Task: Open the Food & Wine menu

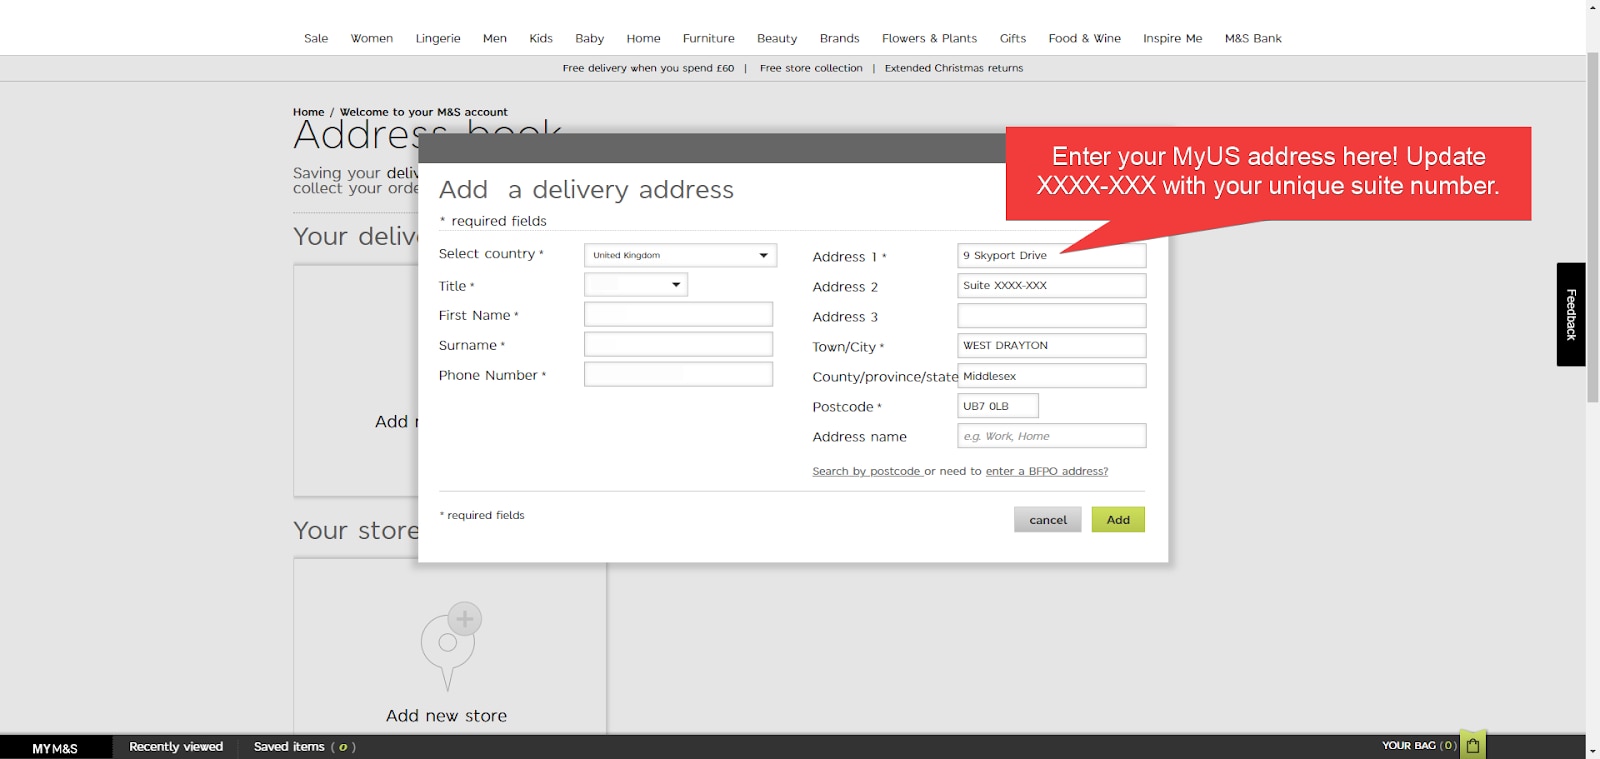Action: (1085, 38)
